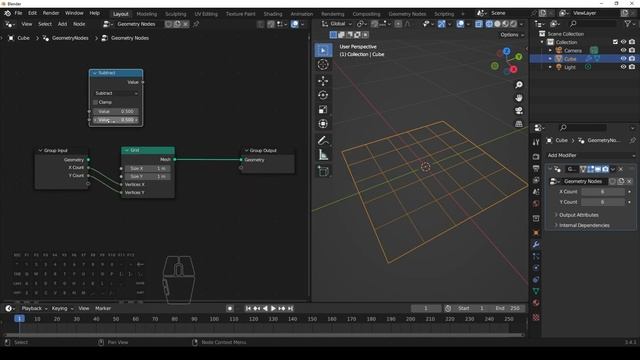Open the Keying dropdown in timeline
The width and height of the screenshot is (640, 360).
(x=62, y=309)
